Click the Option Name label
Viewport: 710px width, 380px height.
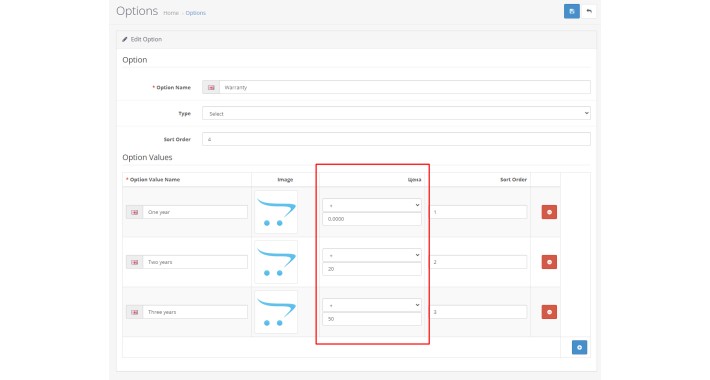173,87
